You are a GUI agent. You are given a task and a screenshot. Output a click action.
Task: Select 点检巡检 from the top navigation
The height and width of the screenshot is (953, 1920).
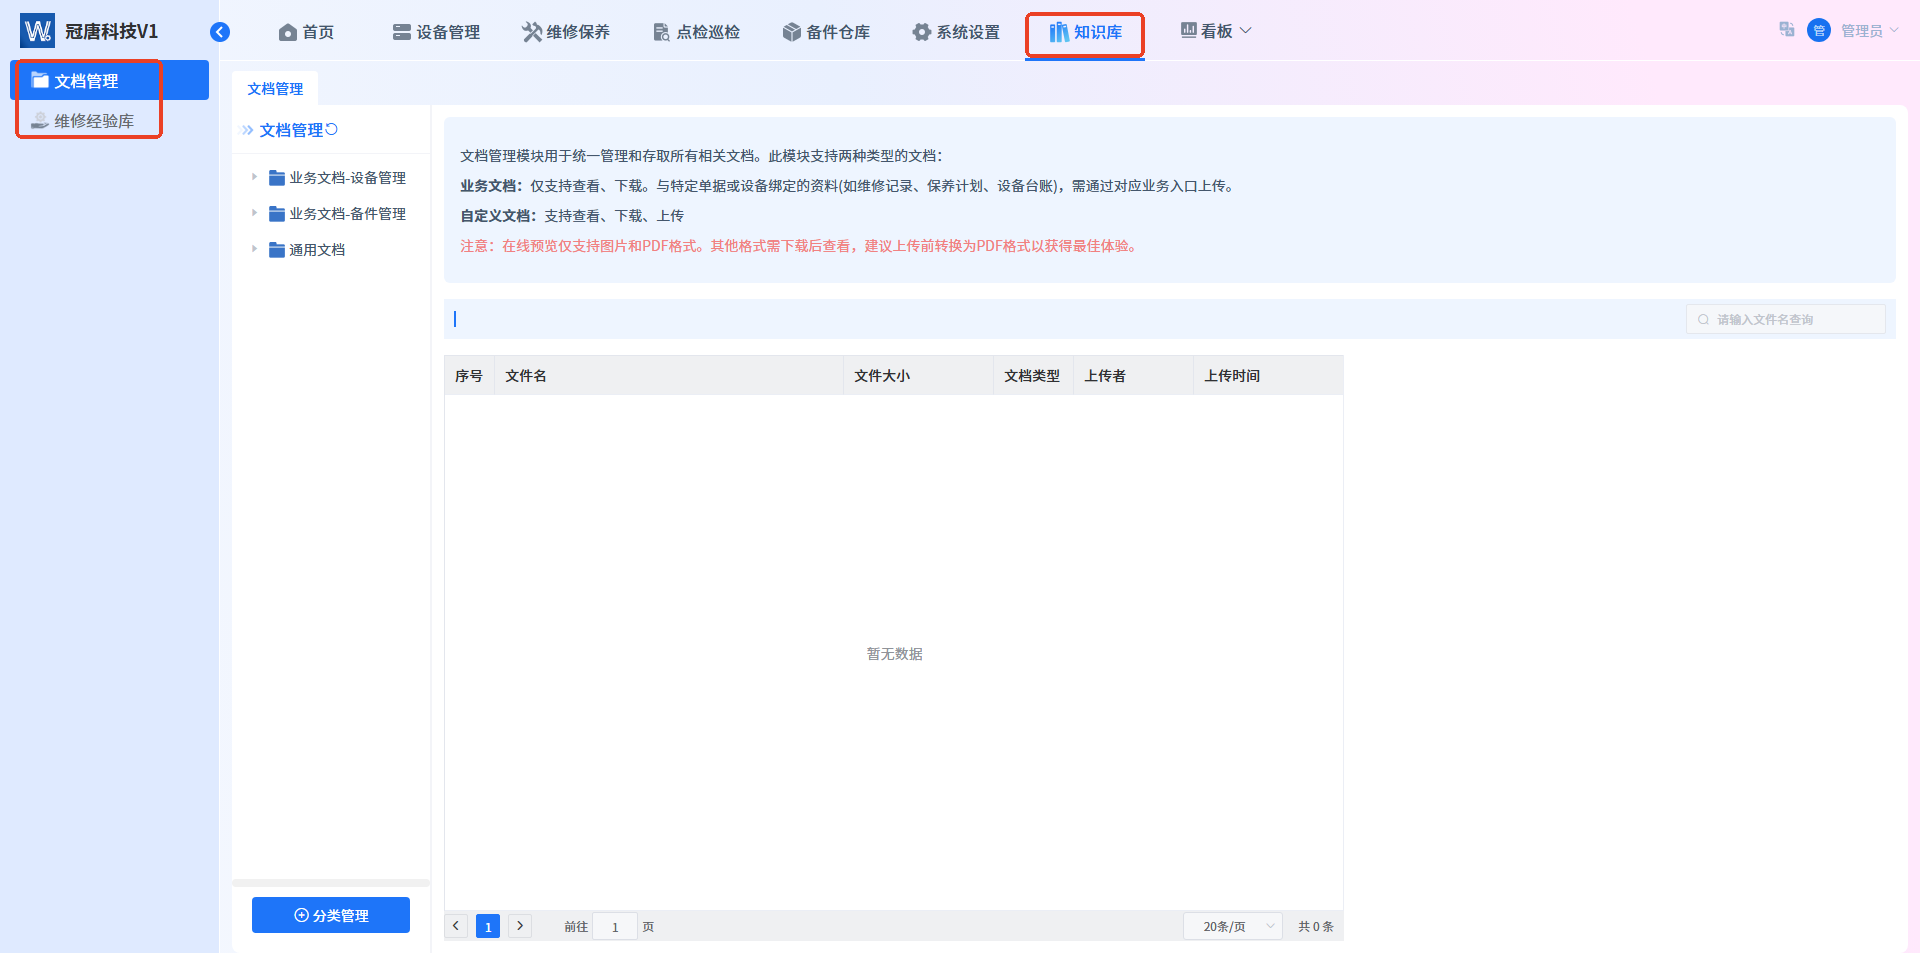[696, 32]
